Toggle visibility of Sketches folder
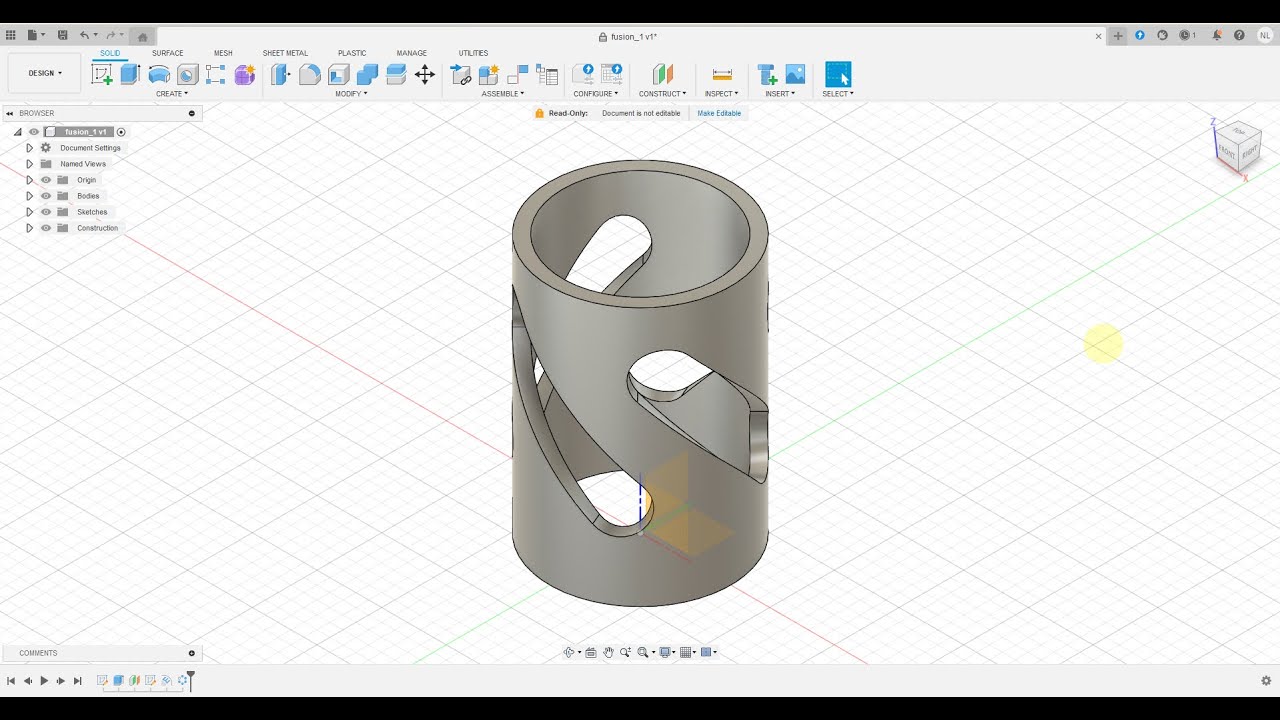 pos(46,212)
